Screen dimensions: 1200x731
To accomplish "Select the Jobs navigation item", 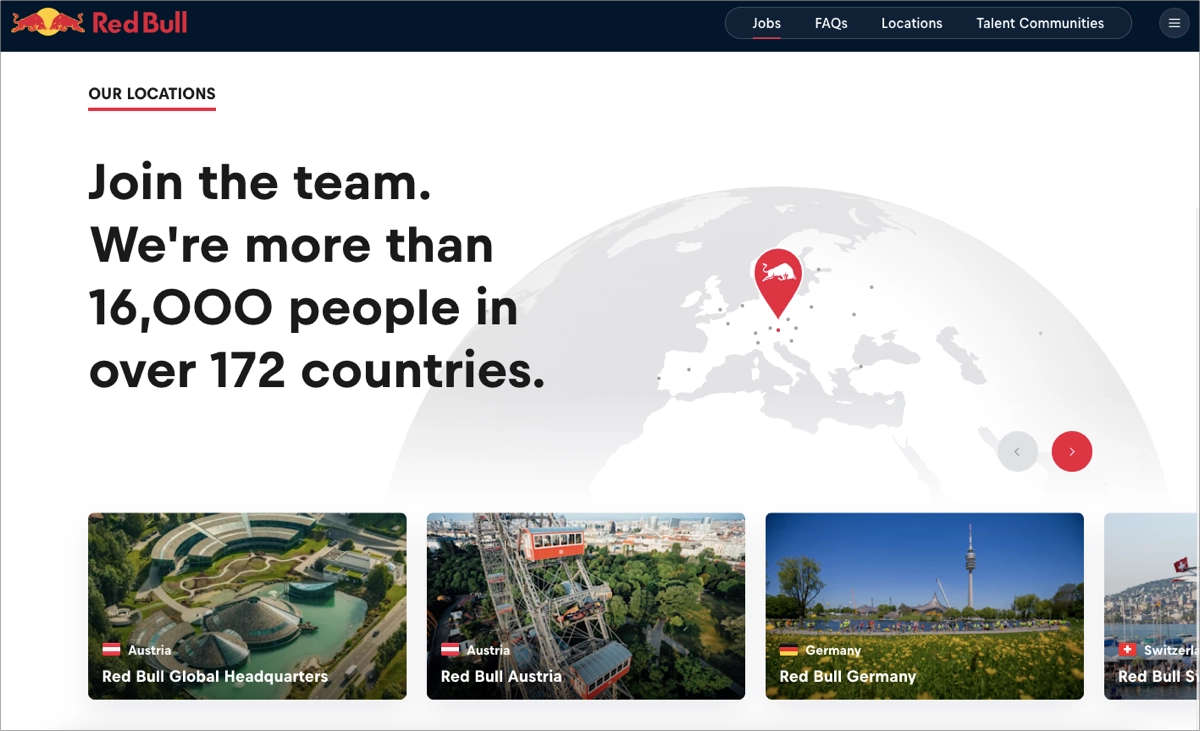I will point(766,22).
